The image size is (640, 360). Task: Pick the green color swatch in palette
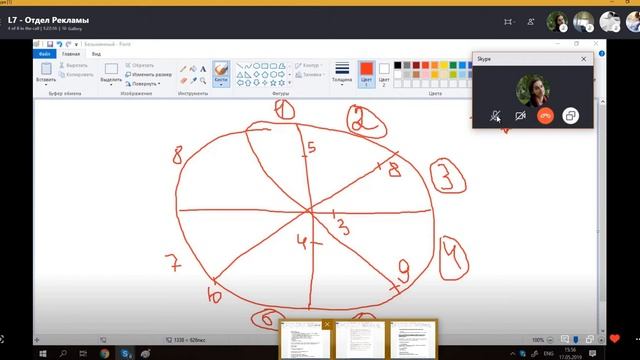(x=453, y=65)
